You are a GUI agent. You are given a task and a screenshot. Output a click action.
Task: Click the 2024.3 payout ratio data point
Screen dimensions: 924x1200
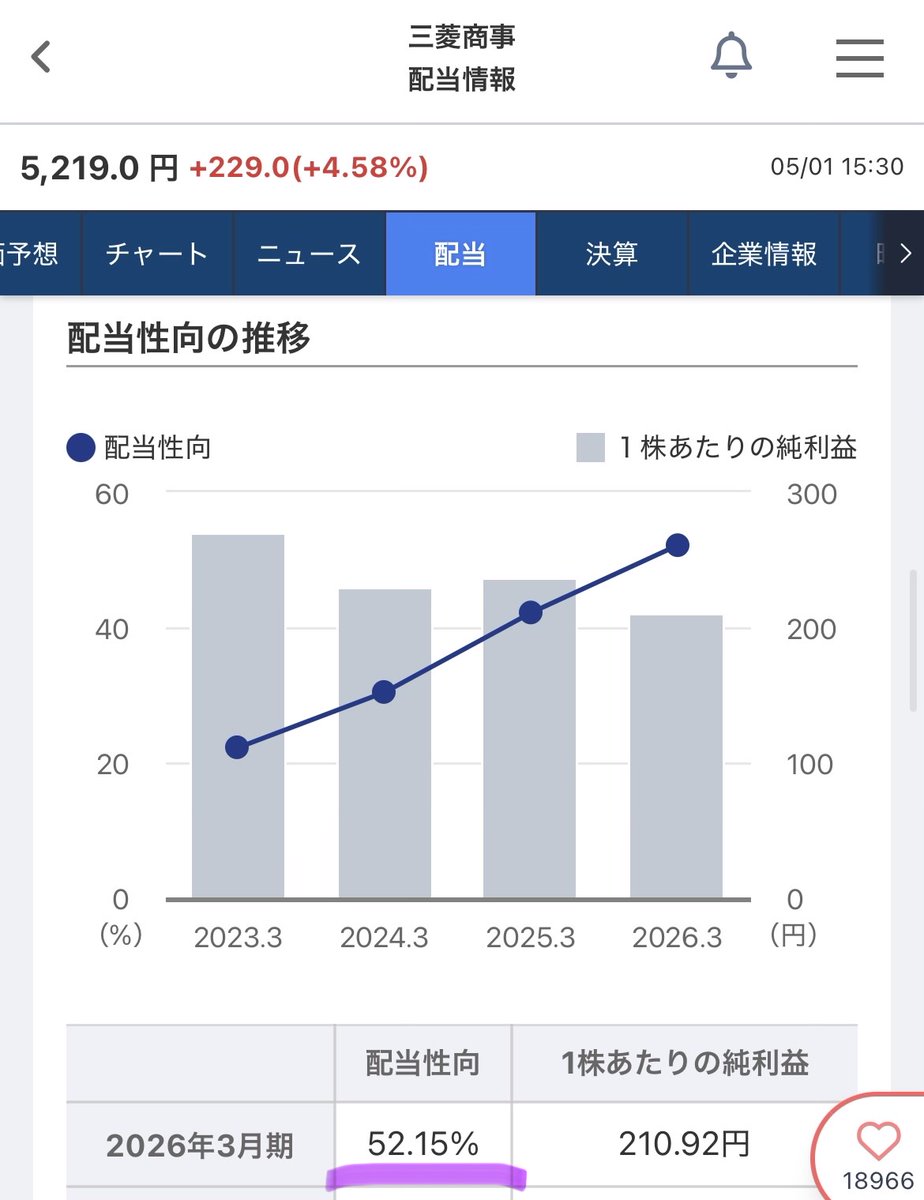[x=384, y=692]
